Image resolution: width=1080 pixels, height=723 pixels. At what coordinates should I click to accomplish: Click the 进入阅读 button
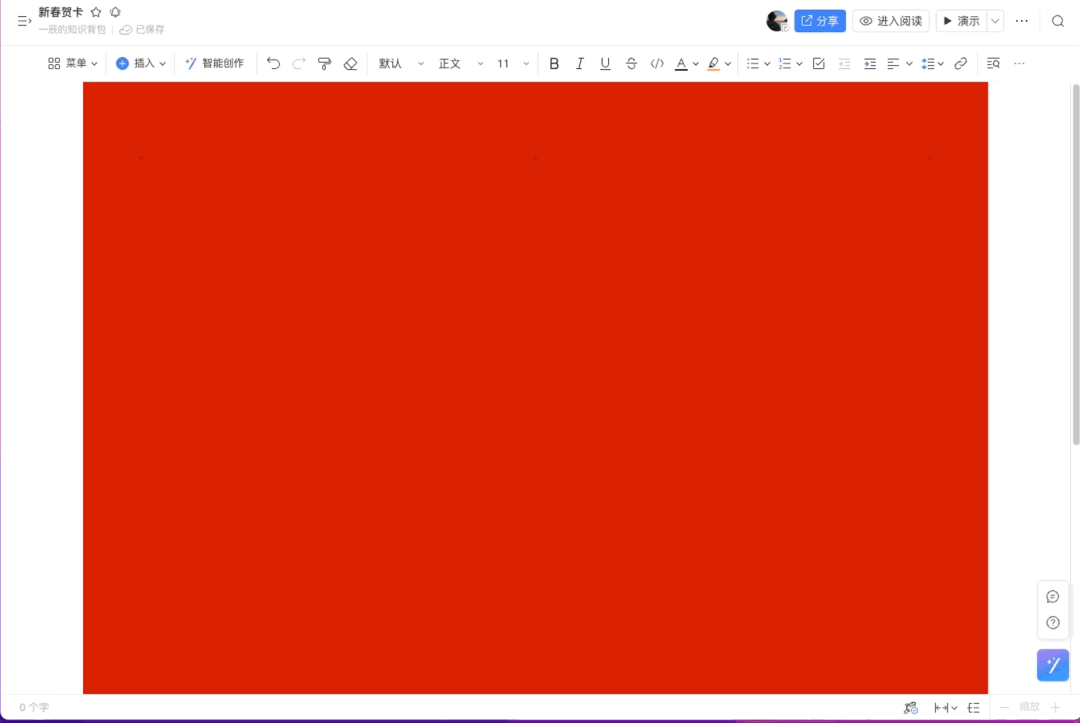pyautogui.click(x=890, y=21)
